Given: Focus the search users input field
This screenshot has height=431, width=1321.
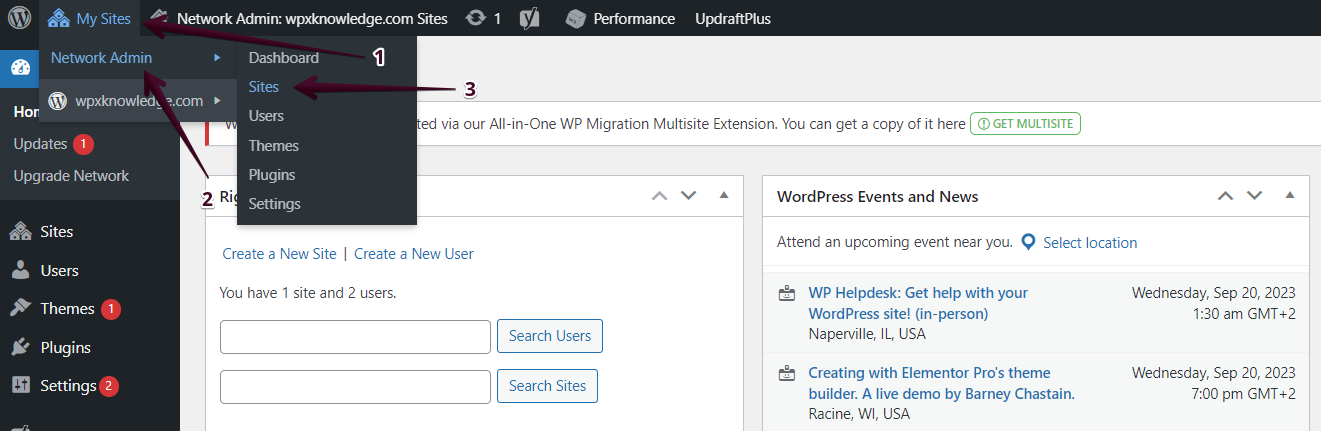Looking at the screenshot, I should 355,337.
